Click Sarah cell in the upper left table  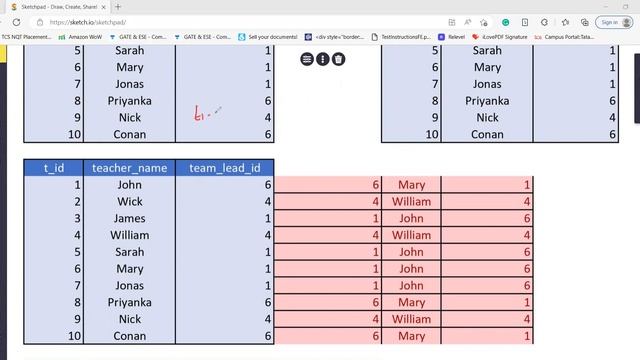point(129,51)
